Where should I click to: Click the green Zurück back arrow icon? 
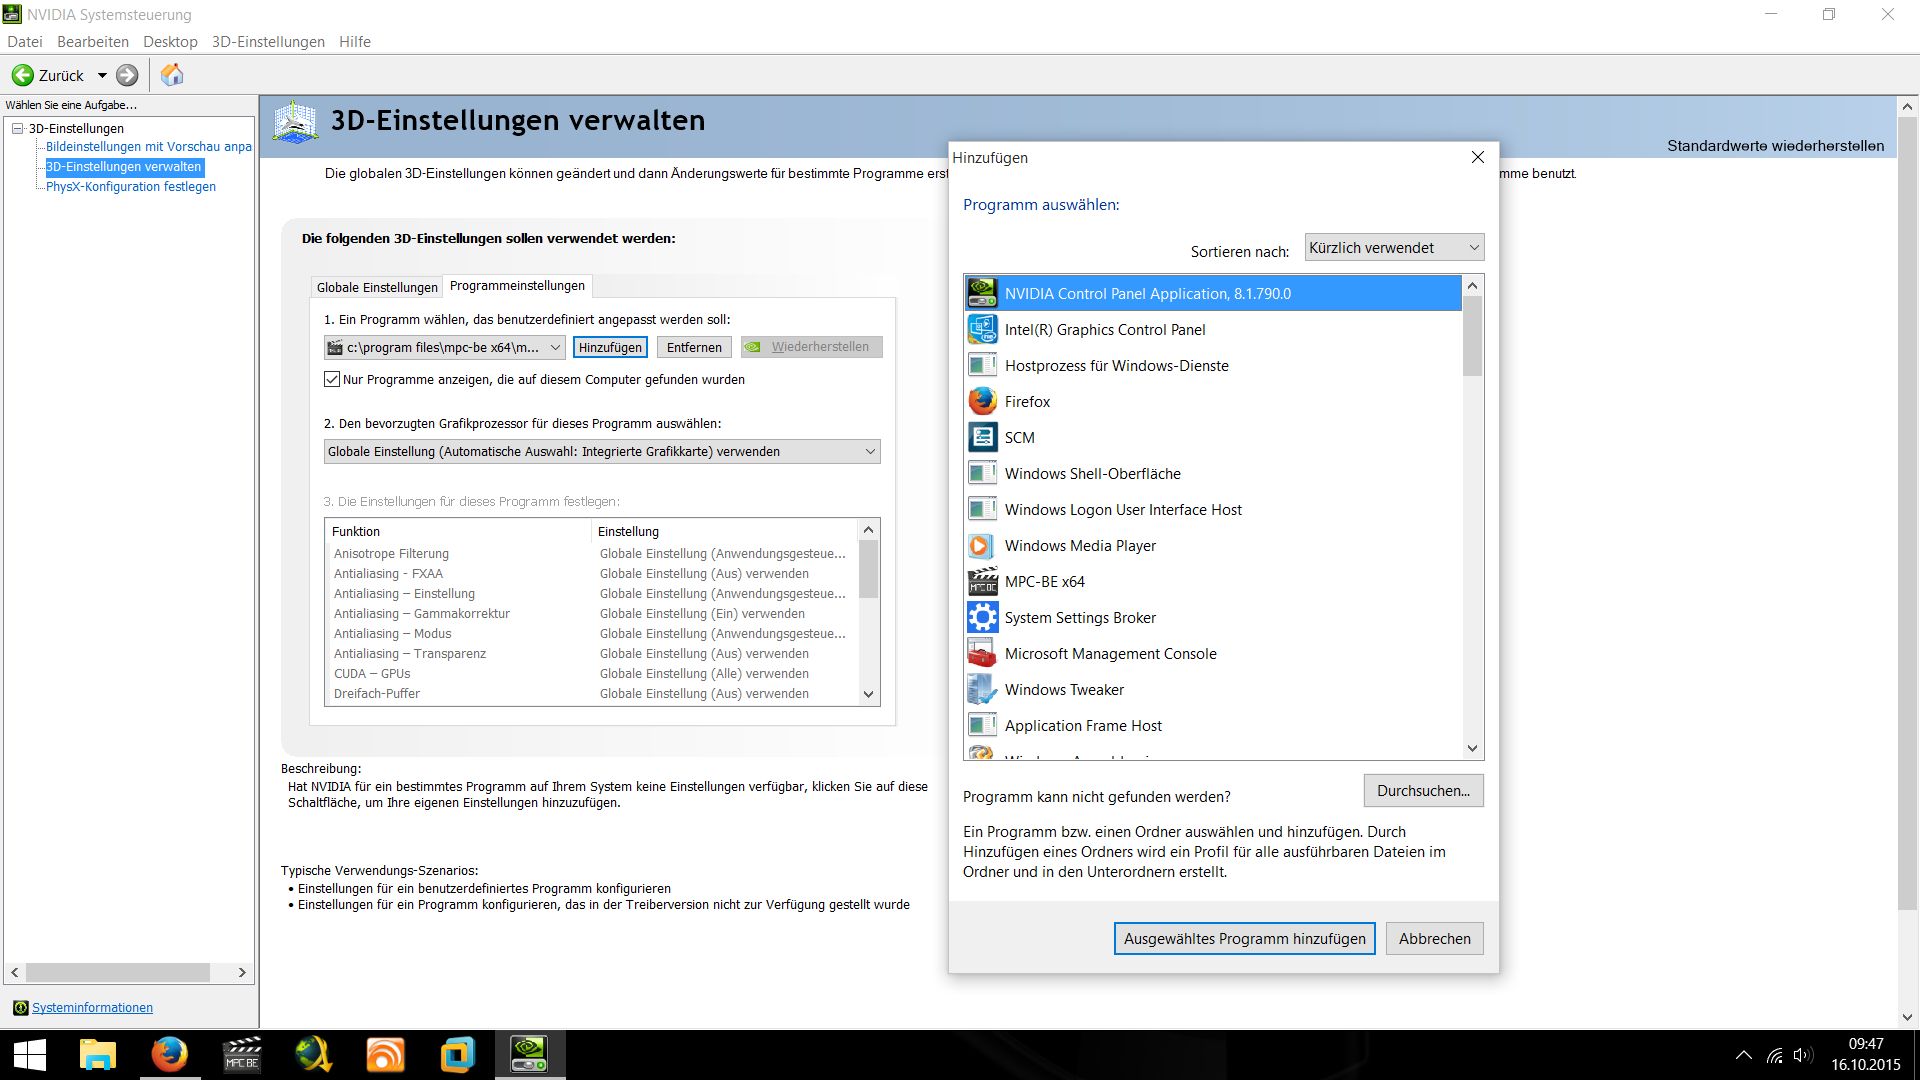click(x=22, y=75)
